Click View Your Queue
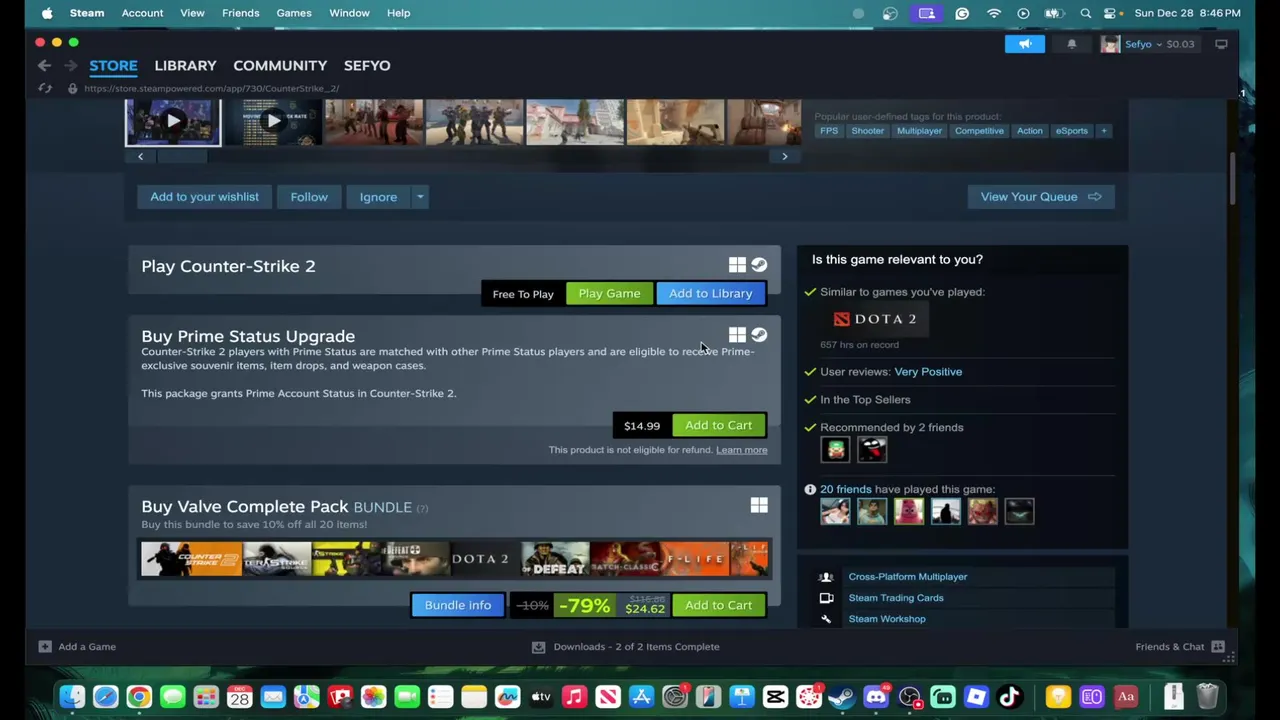 pyautogui.click(x=1041, y=197)
